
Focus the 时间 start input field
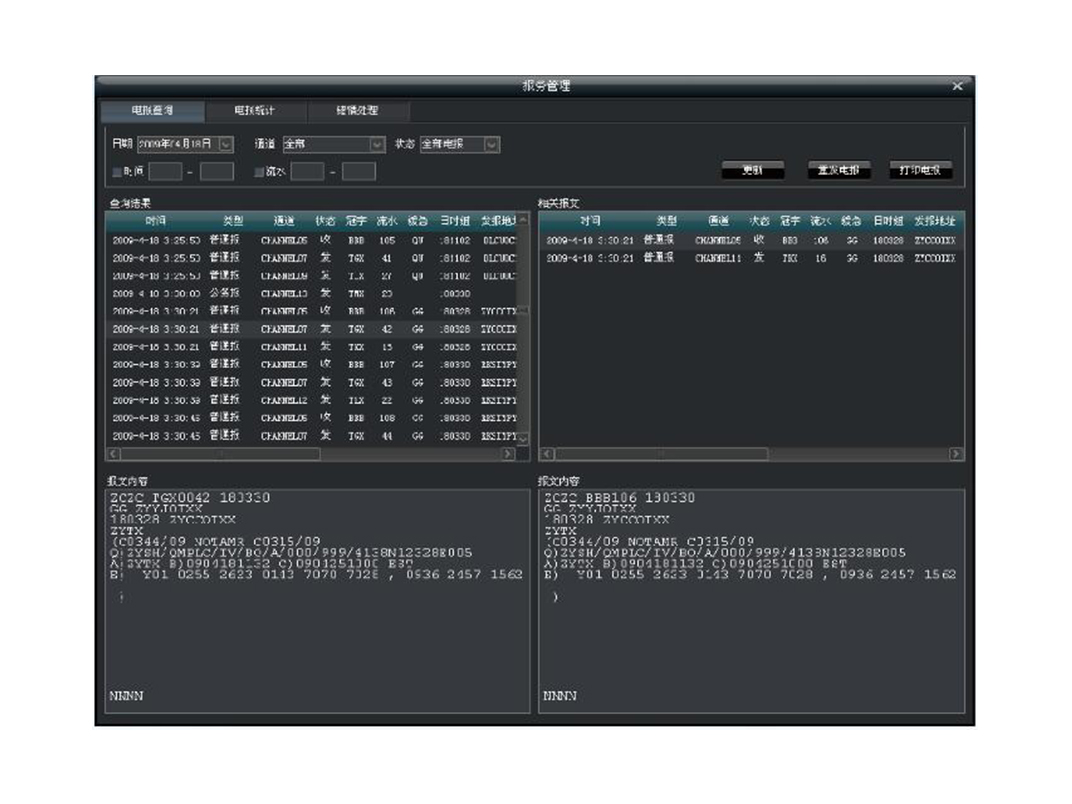(165, 172)
